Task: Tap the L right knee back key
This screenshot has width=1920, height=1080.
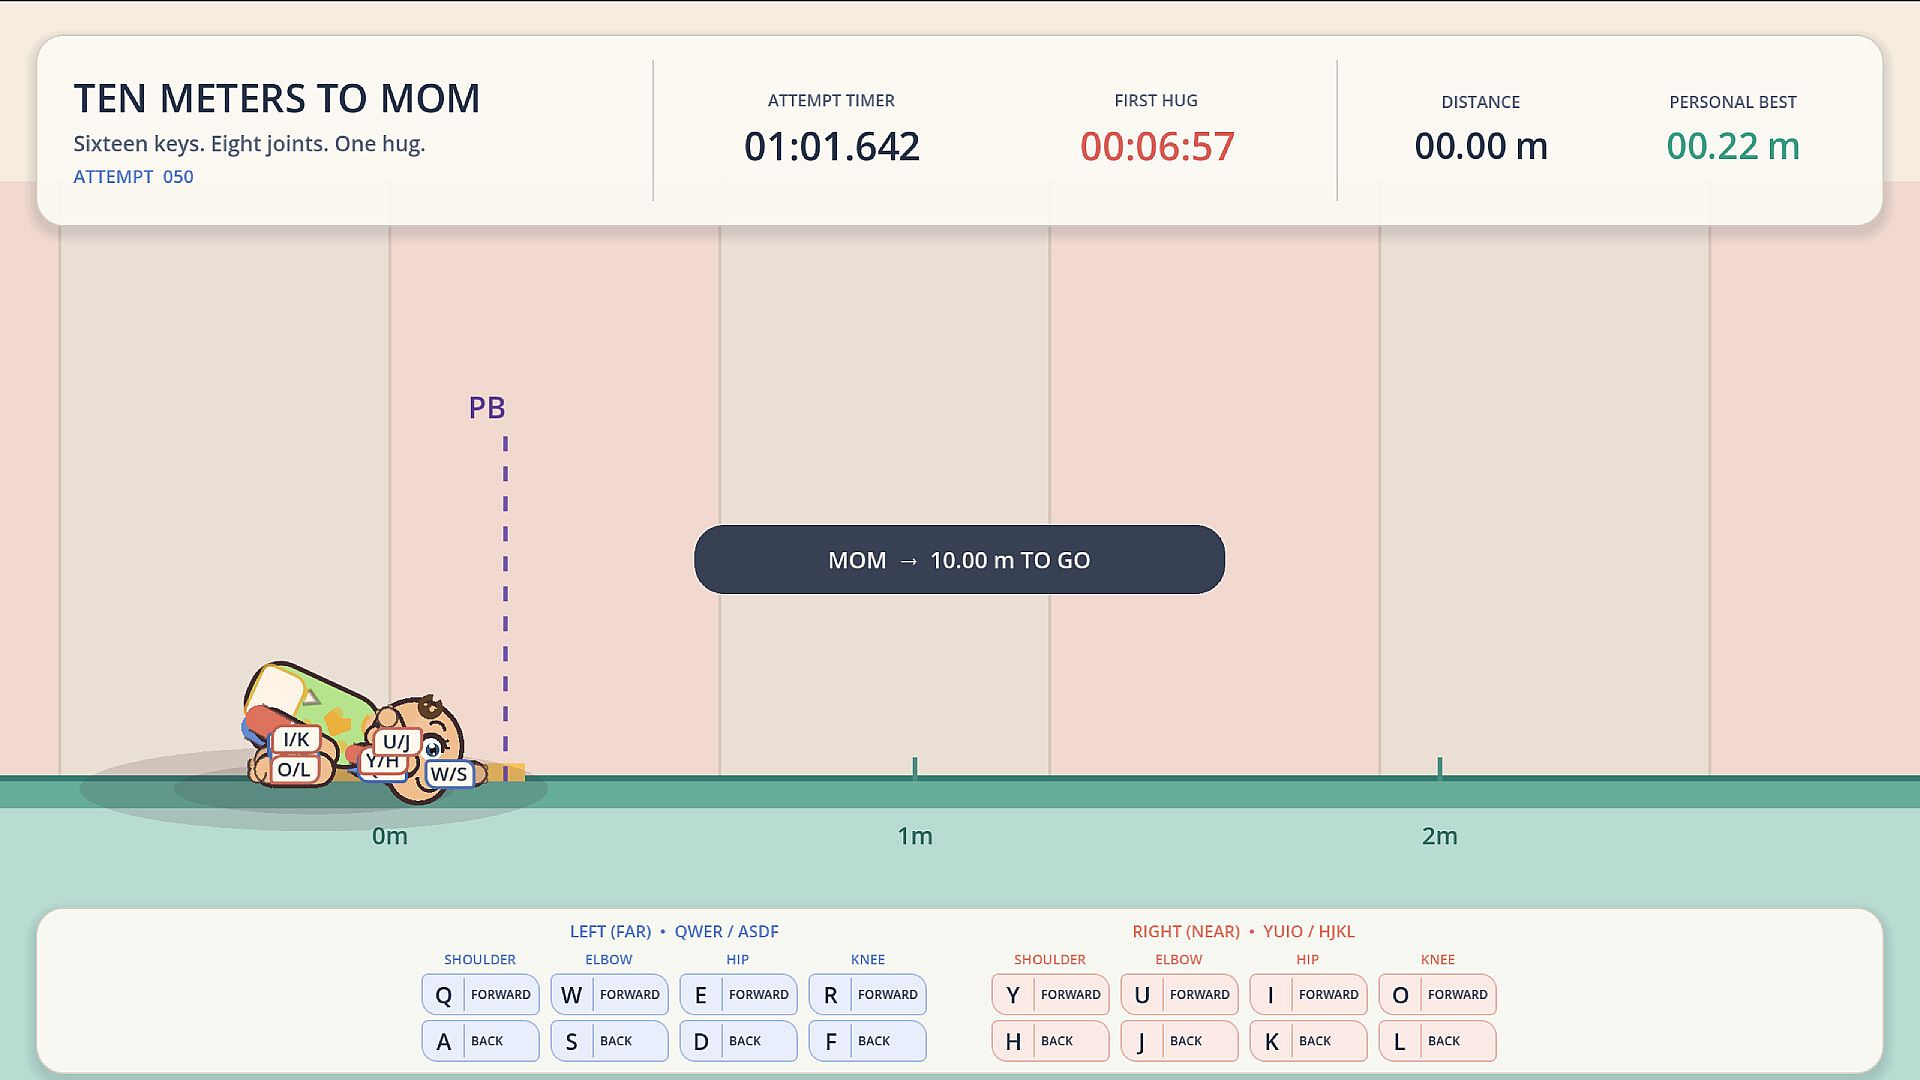Action: click(1437, 1041)
